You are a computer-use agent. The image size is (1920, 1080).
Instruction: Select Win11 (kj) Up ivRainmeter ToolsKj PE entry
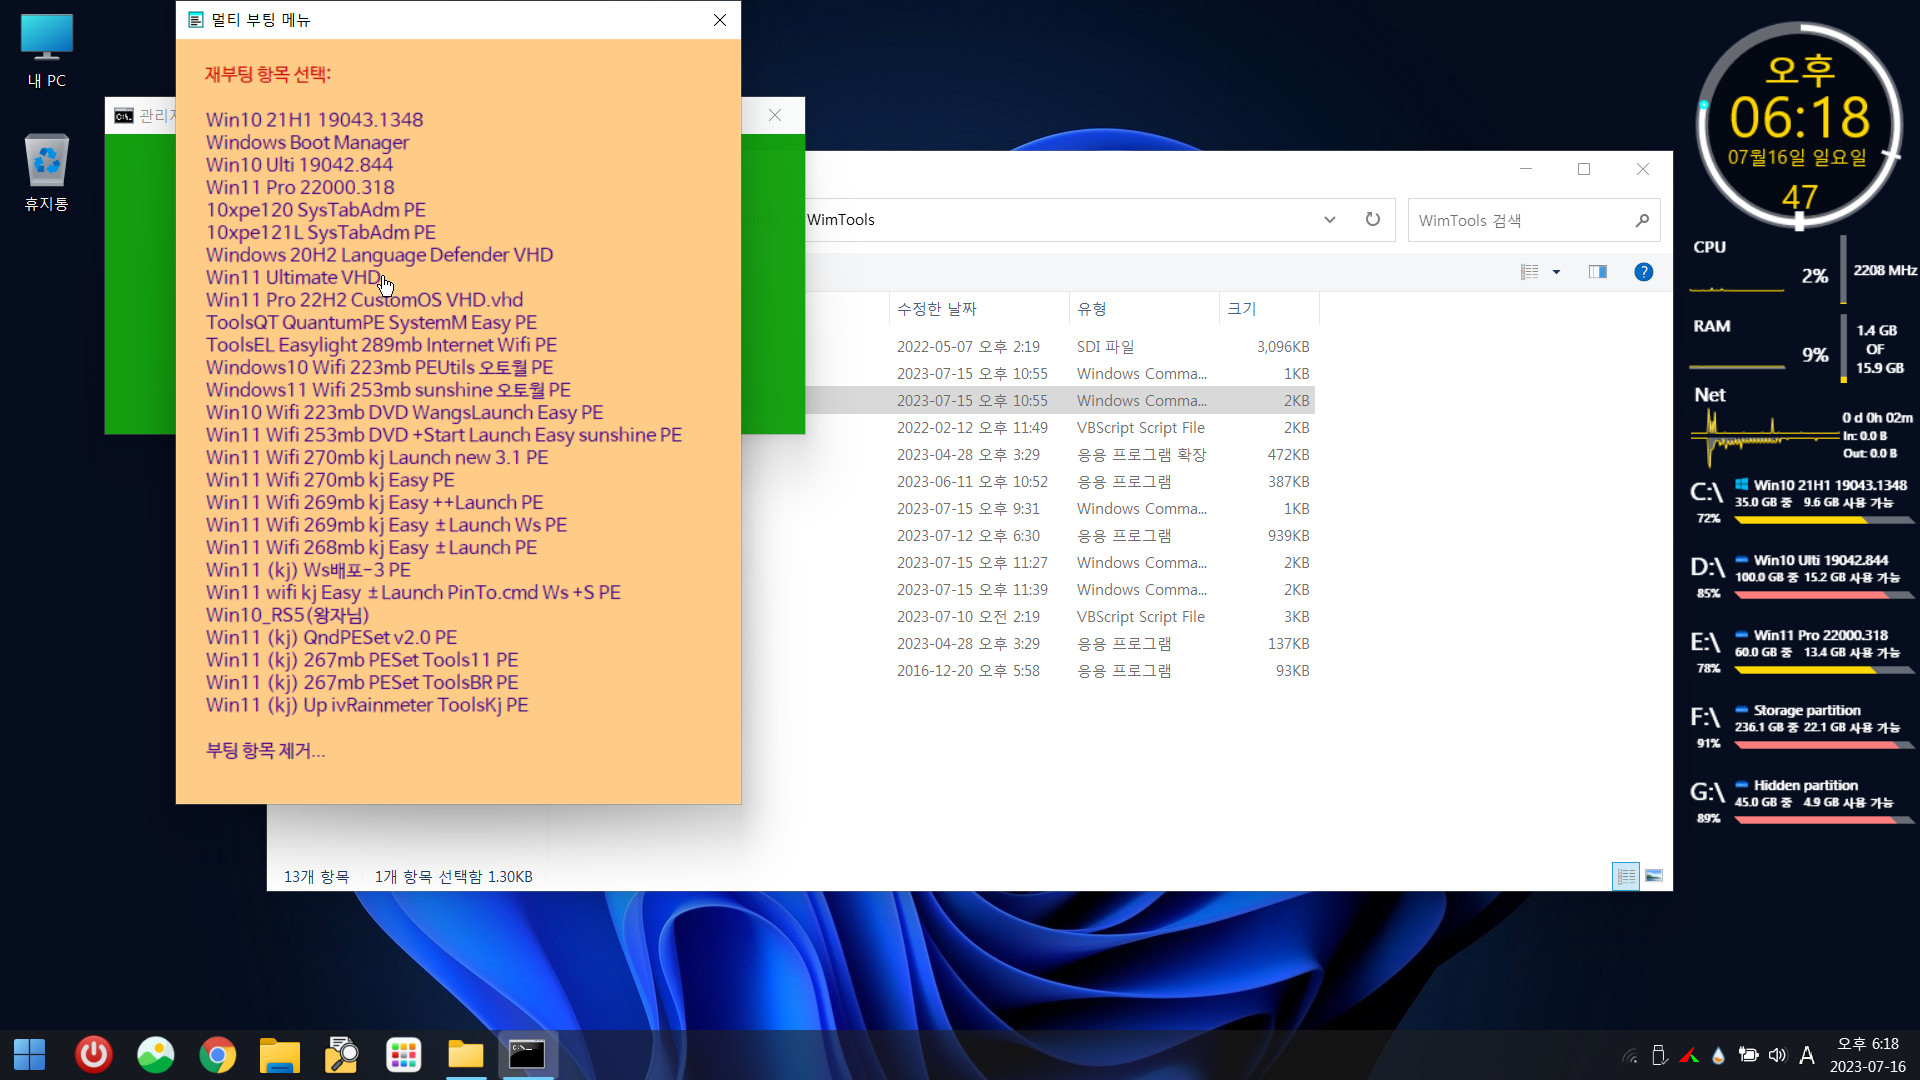[x=366, y=705]
